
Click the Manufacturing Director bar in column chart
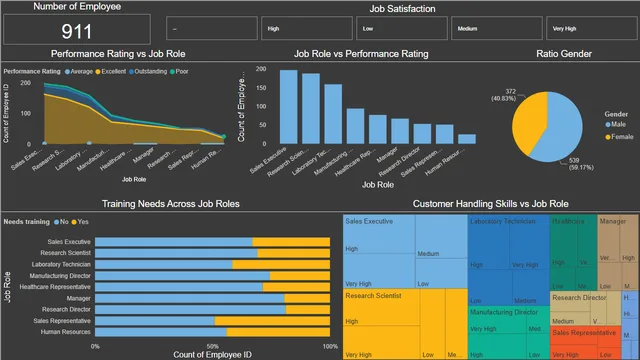coord(355,126)
